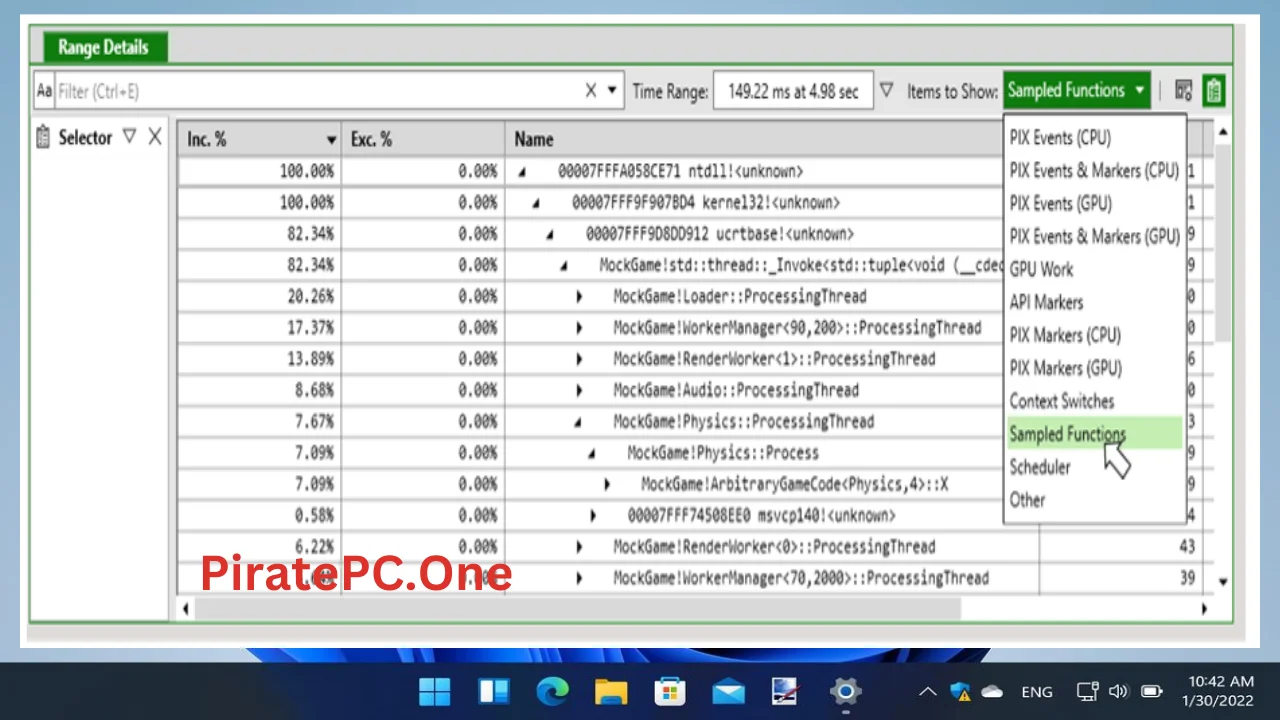Expand MockGame!Loader::ProcessingThread node
The height and width of the screenshot is (720, 1280).
(x=579, y=297)
